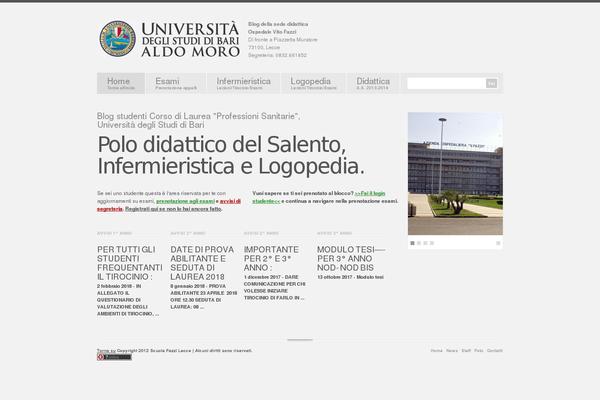600x400 pixels.
Task: Select the first slideshow indicator dot
Action: [x=412, y=243]
